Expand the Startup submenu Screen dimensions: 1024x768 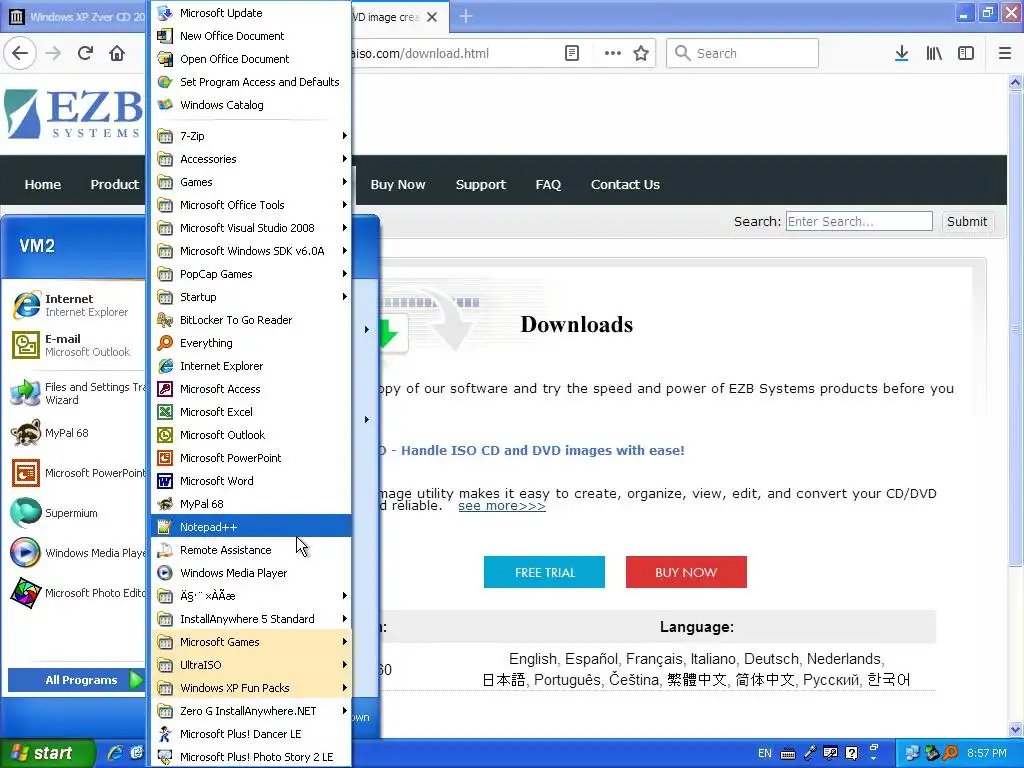(x=251, y=297)
